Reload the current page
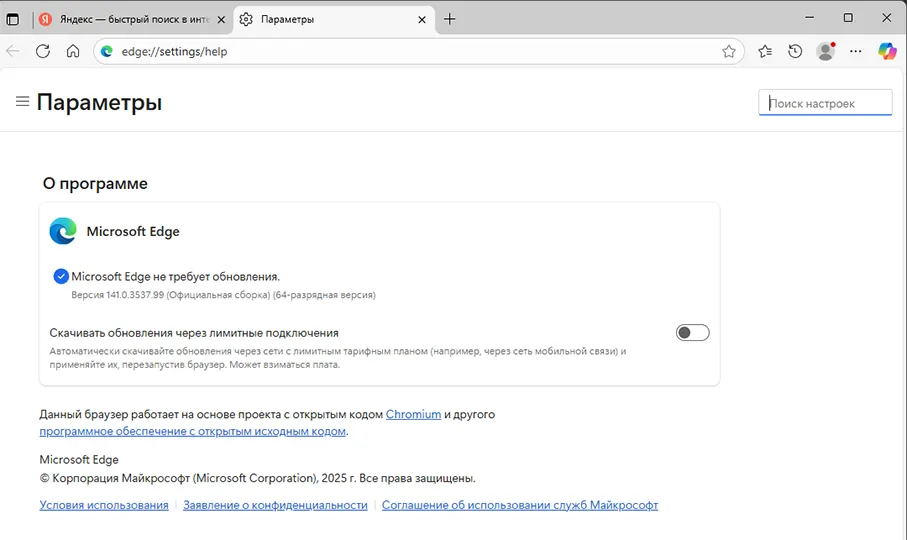 (43, 51)
